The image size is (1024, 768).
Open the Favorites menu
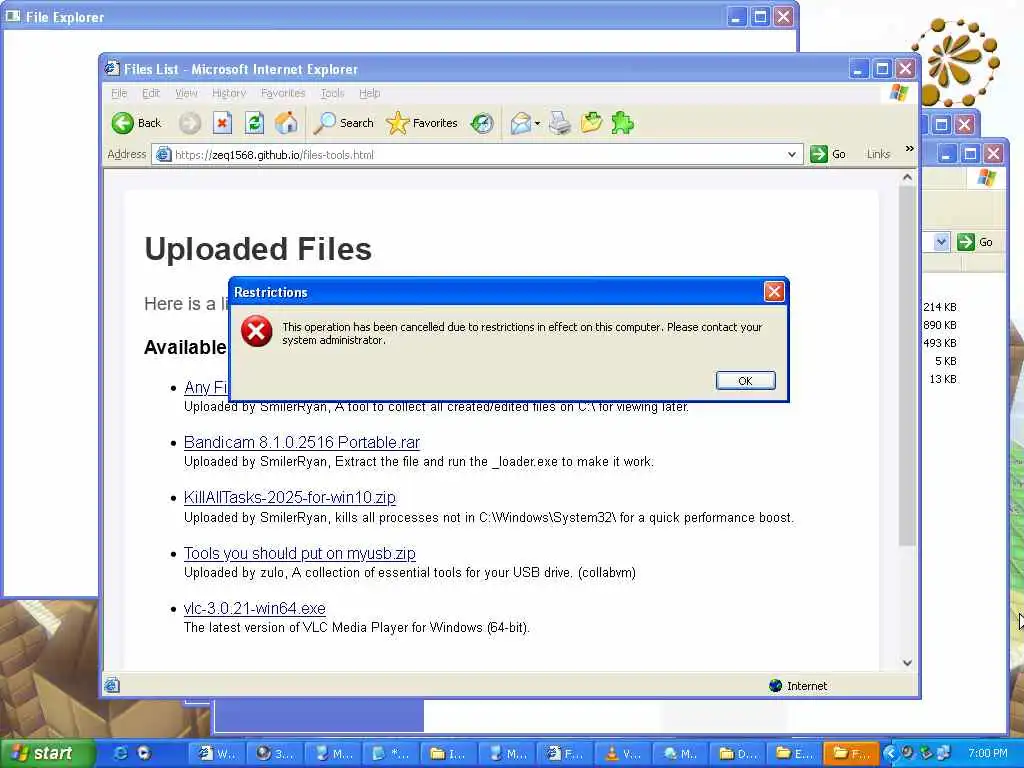click(x=283, y=93)
